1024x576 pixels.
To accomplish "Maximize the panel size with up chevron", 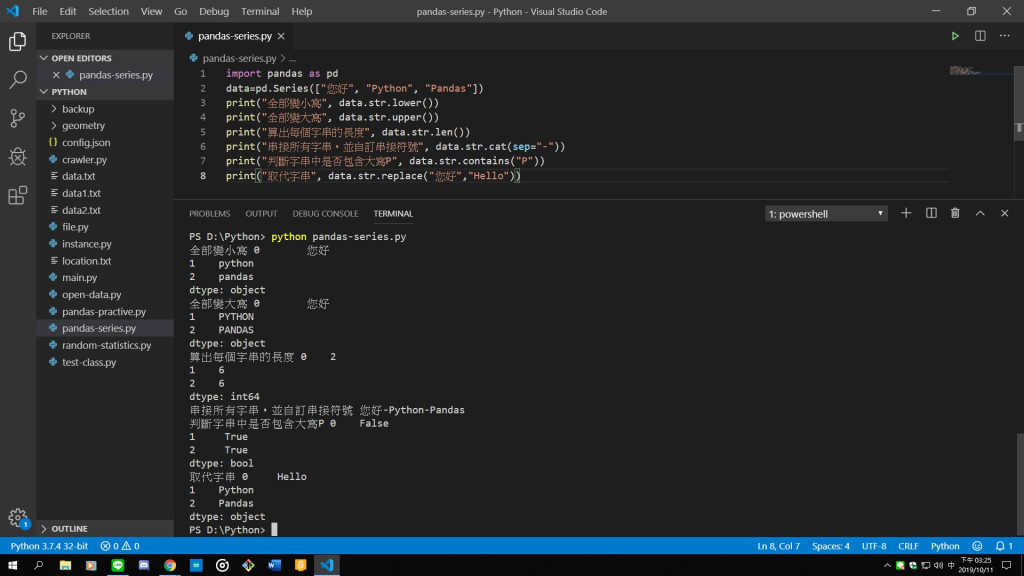I will tap(980, 214).
